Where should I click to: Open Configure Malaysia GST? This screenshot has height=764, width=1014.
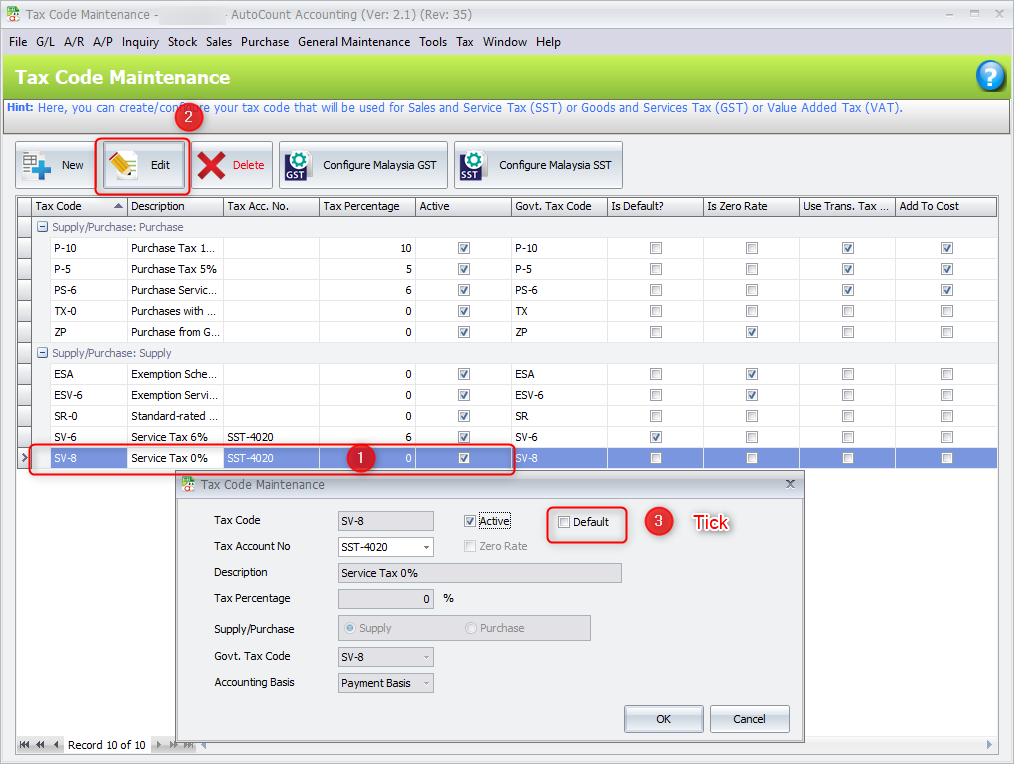(x=362, y=165)
